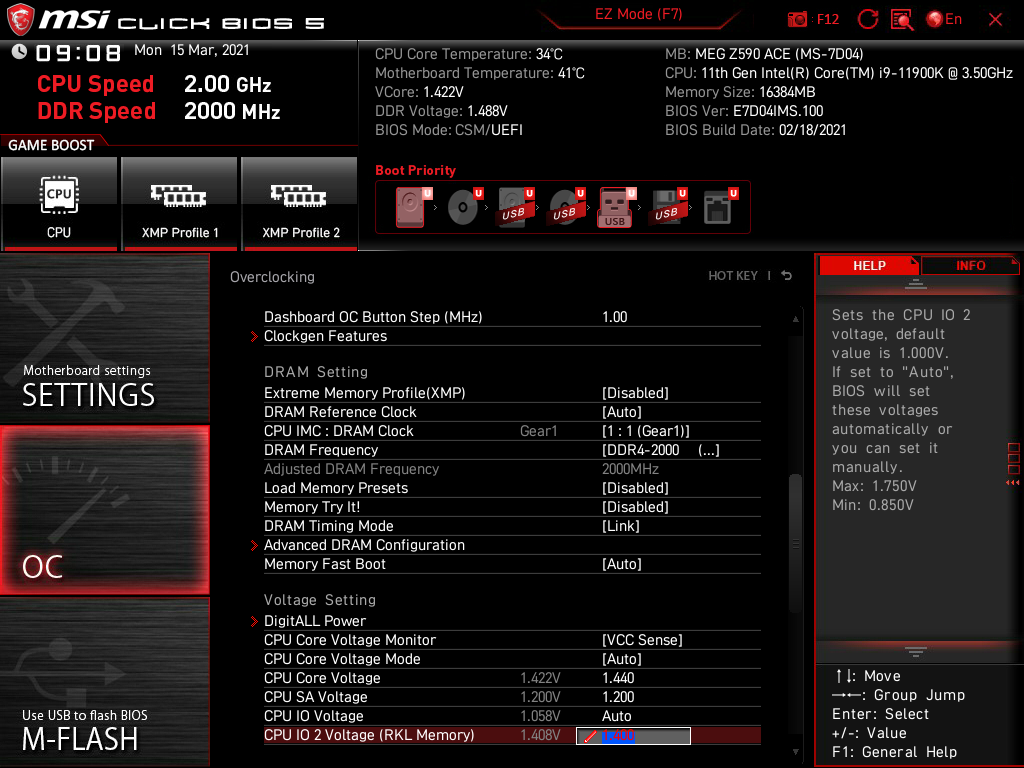Collapse help panel using top grip handle
Screen dimensions: 1024x768
[x=915, y=283]
